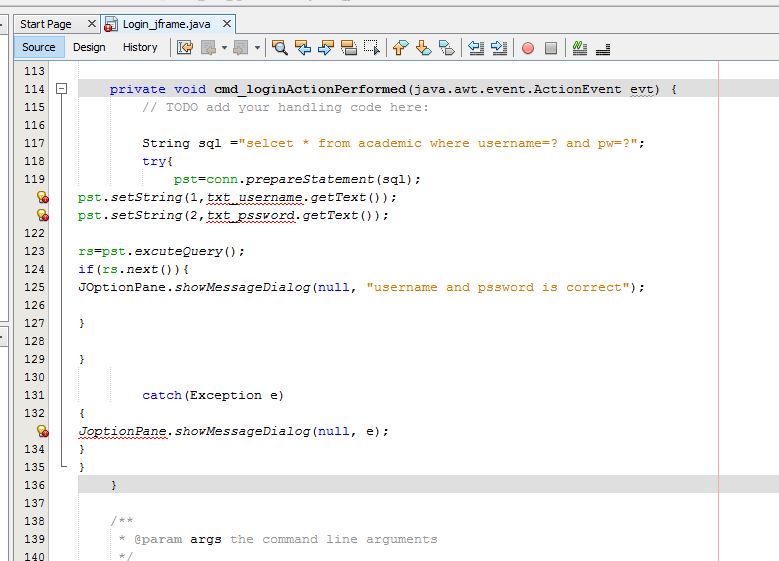Uncomment selected lines icon

603,49
